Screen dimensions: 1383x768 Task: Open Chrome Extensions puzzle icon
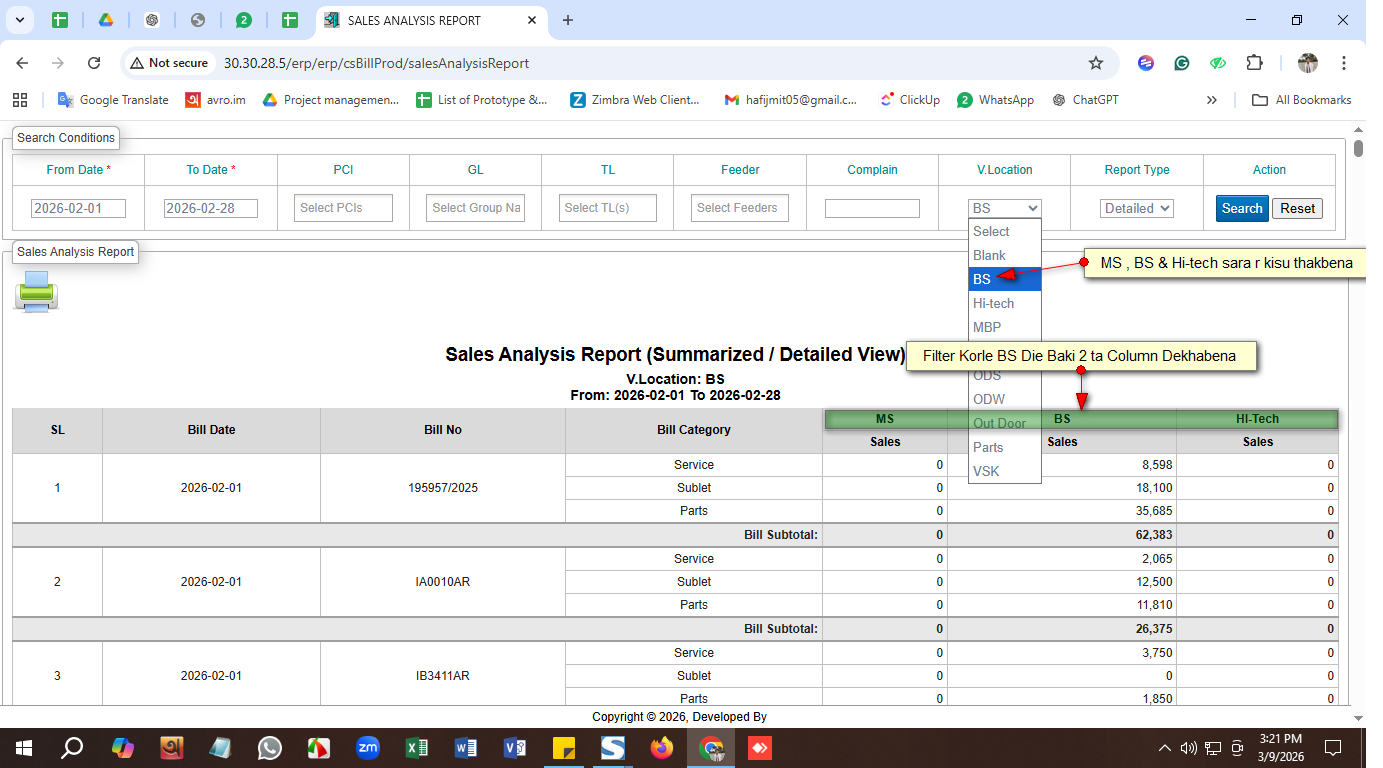[1254, 63]
